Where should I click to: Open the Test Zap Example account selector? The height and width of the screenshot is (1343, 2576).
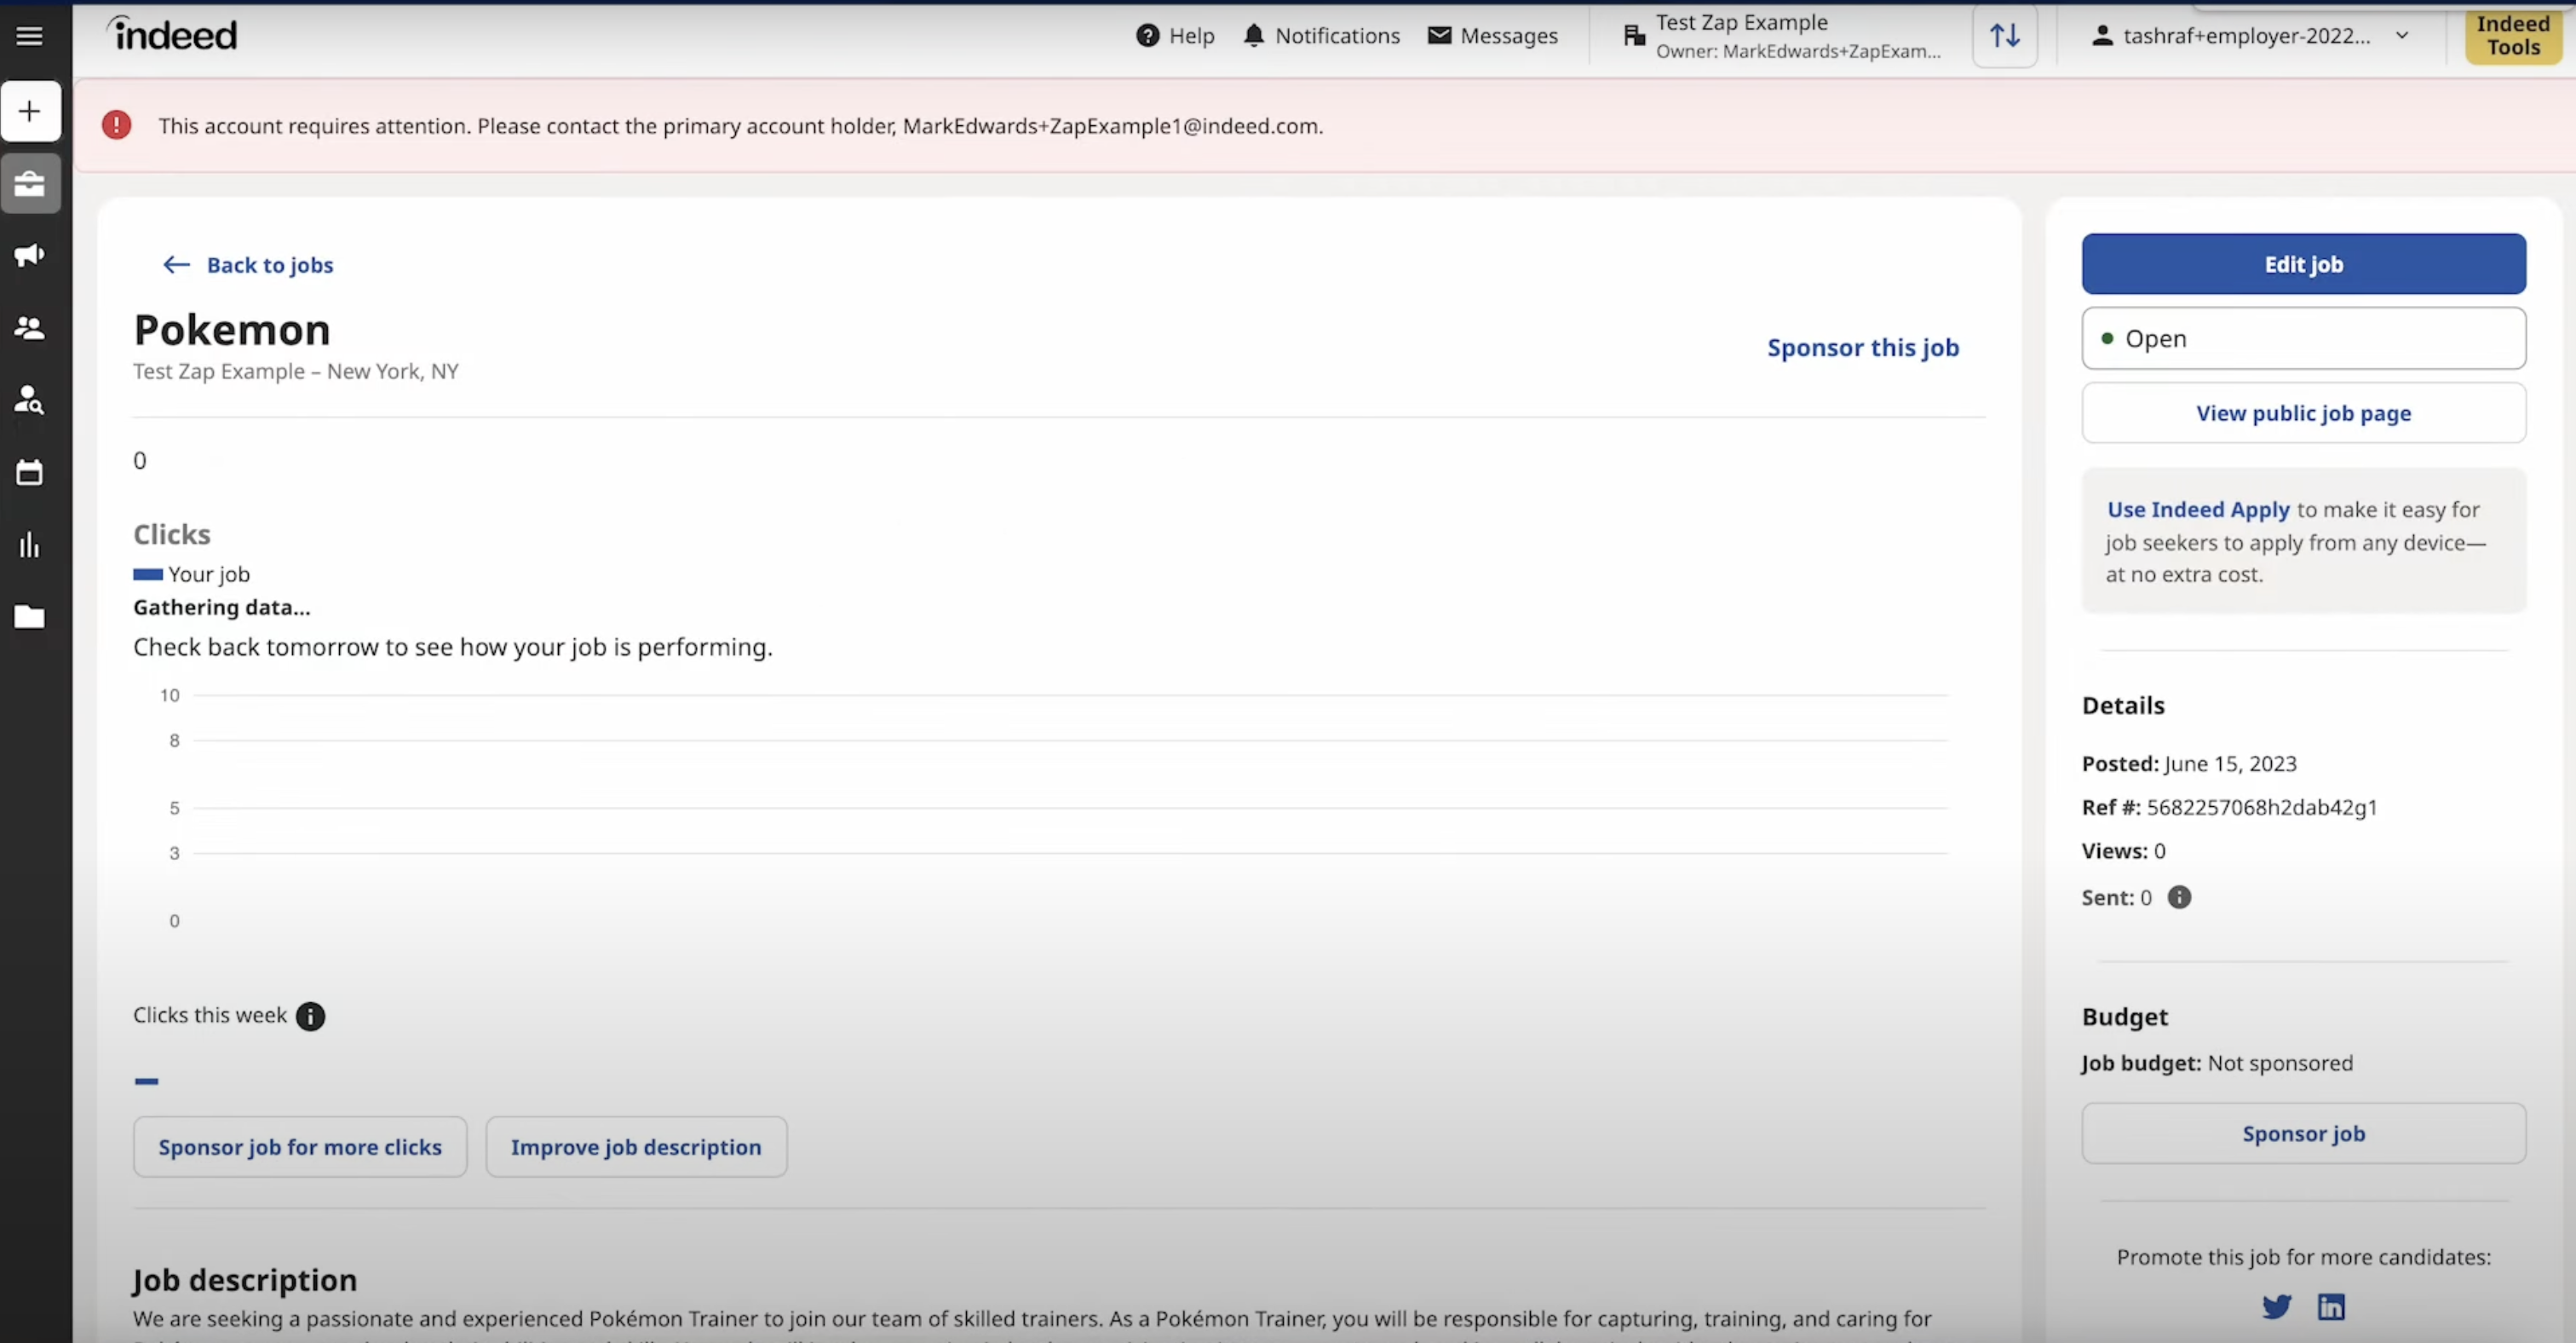click(1781, 36)
